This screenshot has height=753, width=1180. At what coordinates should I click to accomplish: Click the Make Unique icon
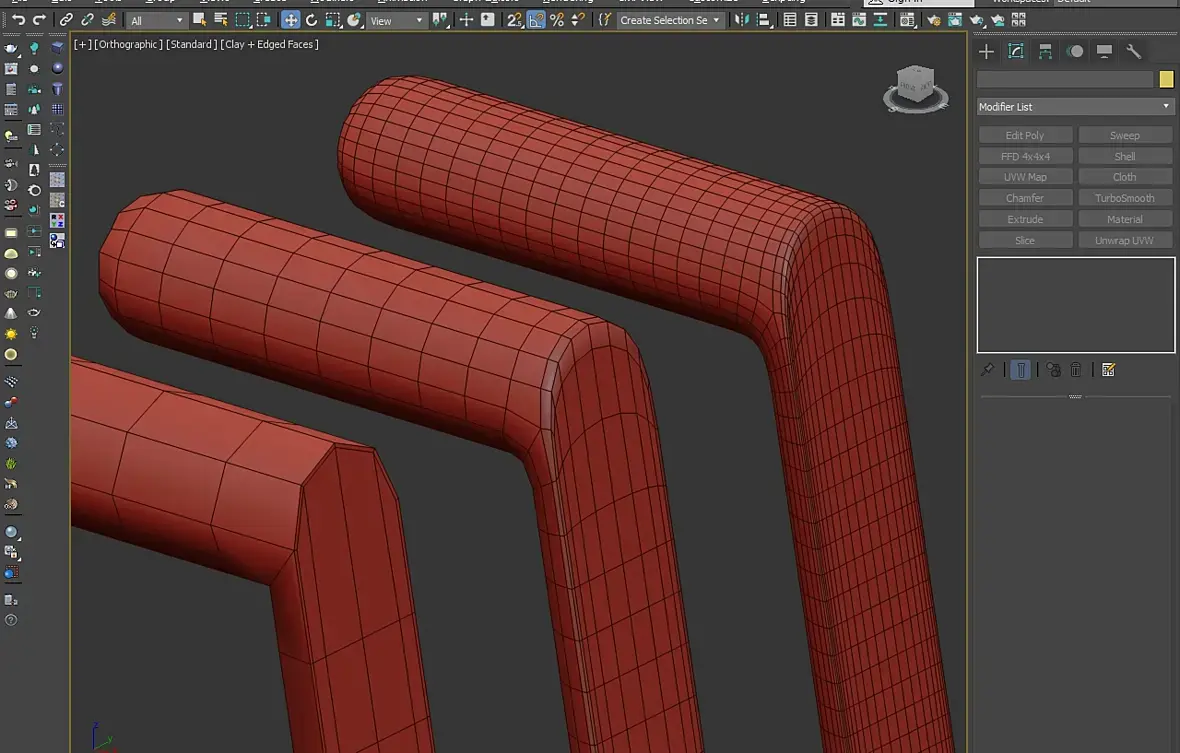tap(1054, 369)
